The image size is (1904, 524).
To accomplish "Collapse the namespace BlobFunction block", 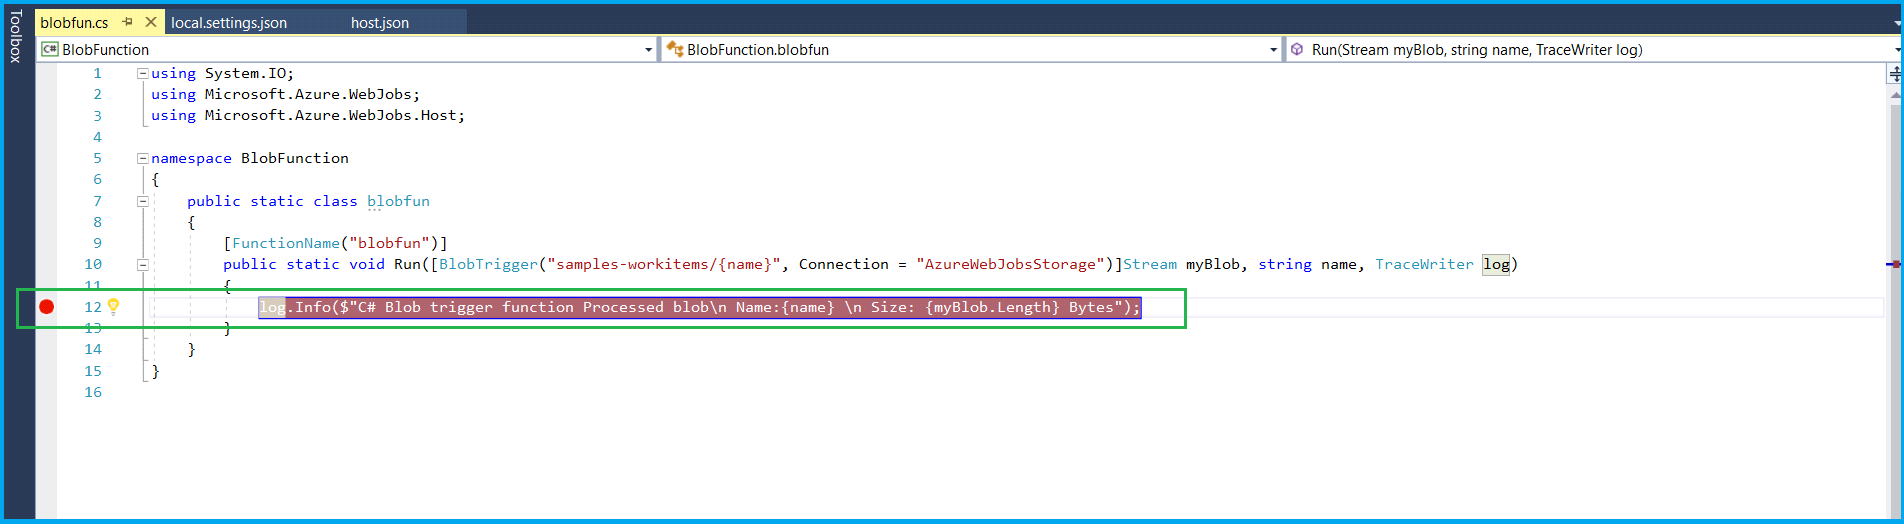I will [143, 158].
